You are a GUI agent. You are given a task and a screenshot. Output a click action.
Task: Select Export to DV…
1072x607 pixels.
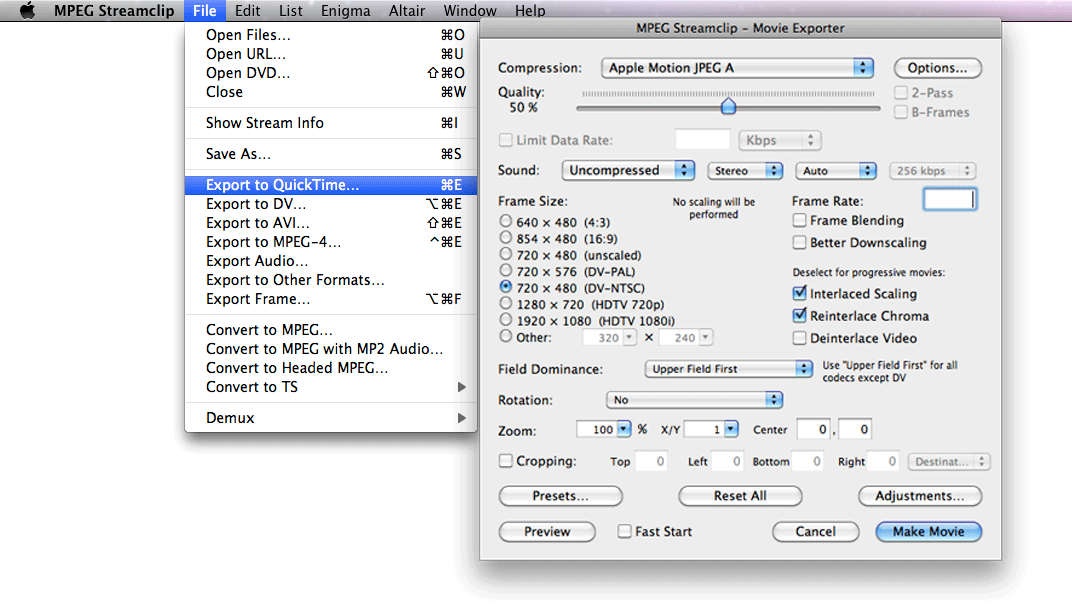331,204
